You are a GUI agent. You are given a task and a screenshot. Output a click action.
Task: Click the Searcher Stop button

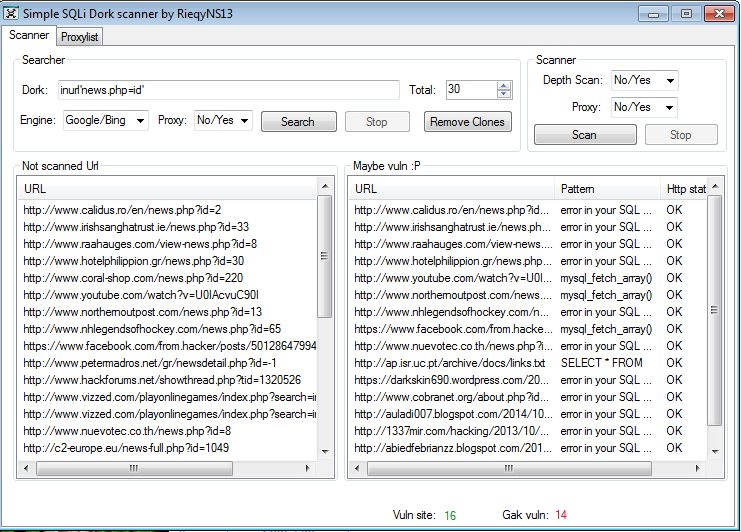pyautogui.click(x=377, y=122)
